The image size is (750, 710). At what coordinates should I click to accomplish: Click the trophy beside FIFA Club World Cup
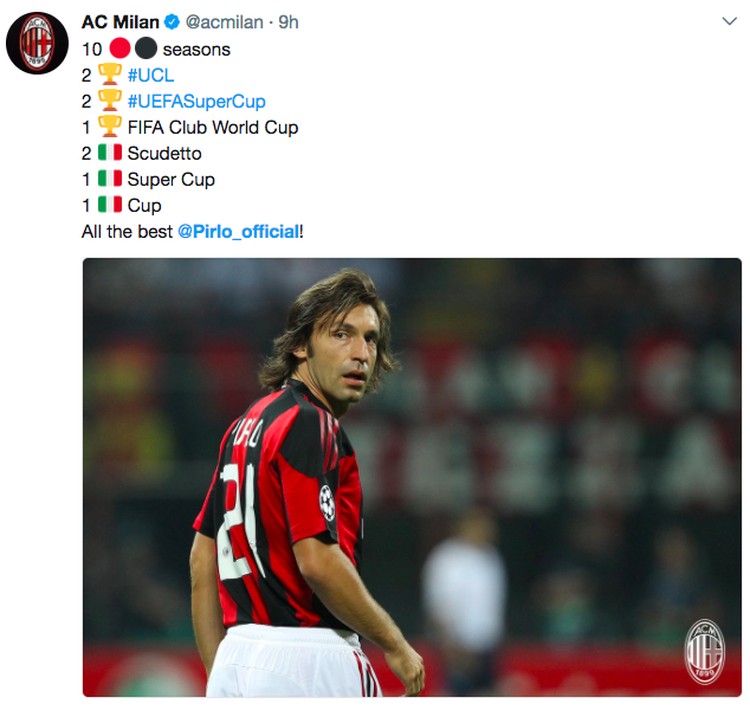coord(110,126)
